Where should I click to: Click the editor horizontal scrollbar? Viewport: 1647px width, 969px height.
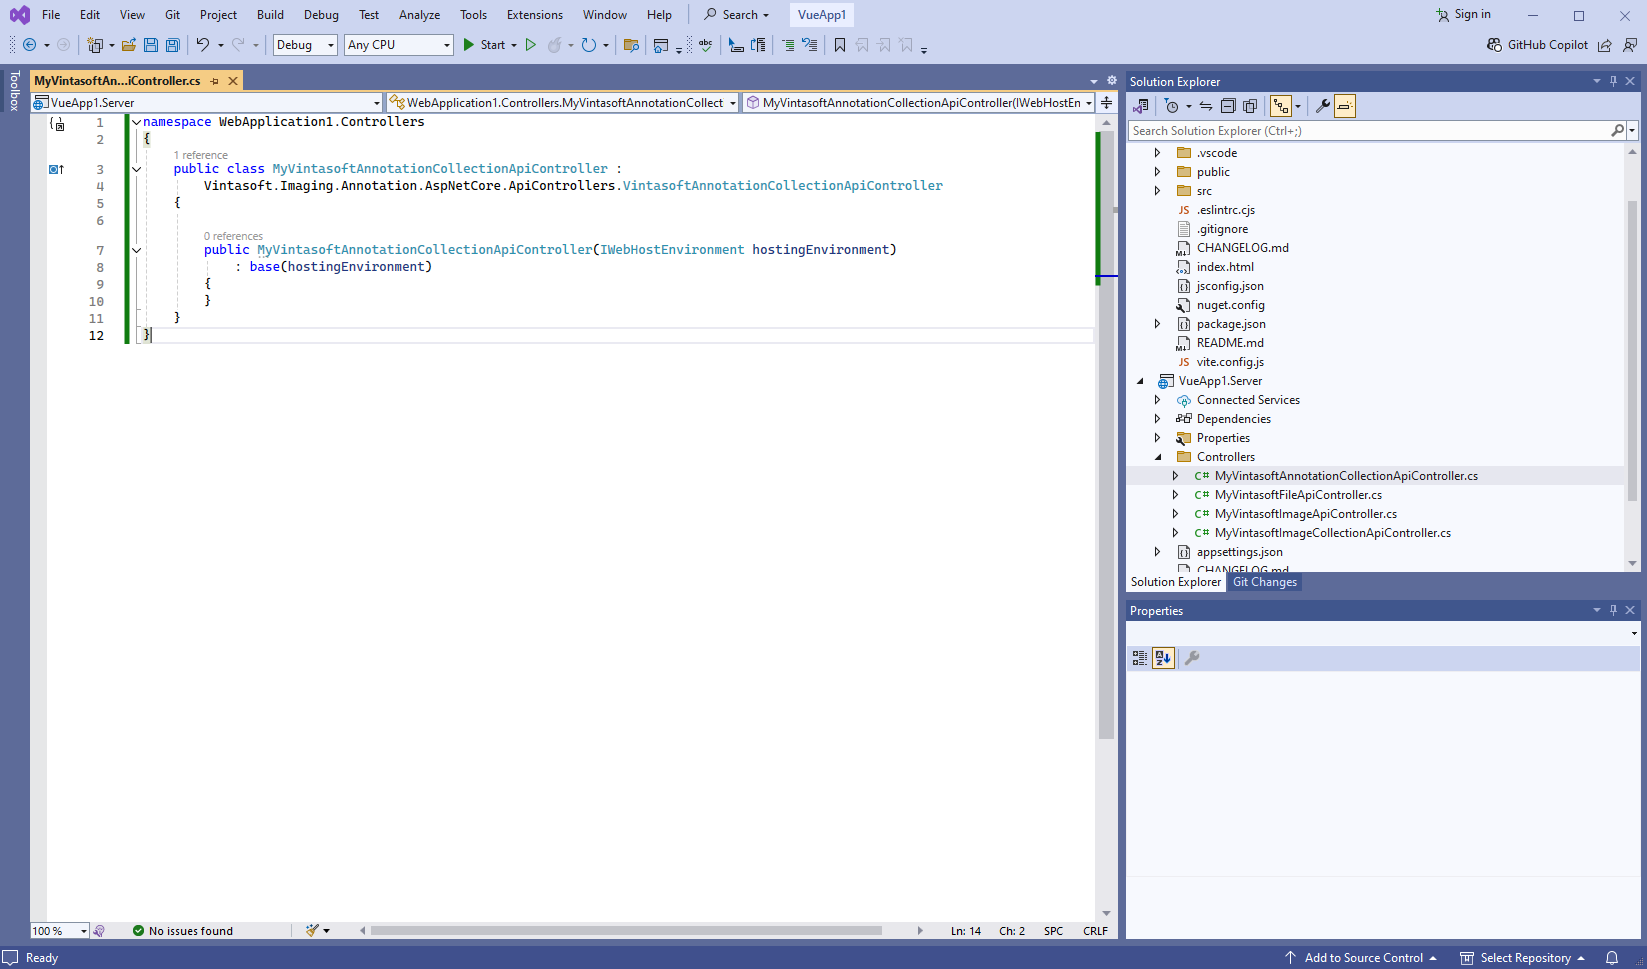[x=626, y=931]
